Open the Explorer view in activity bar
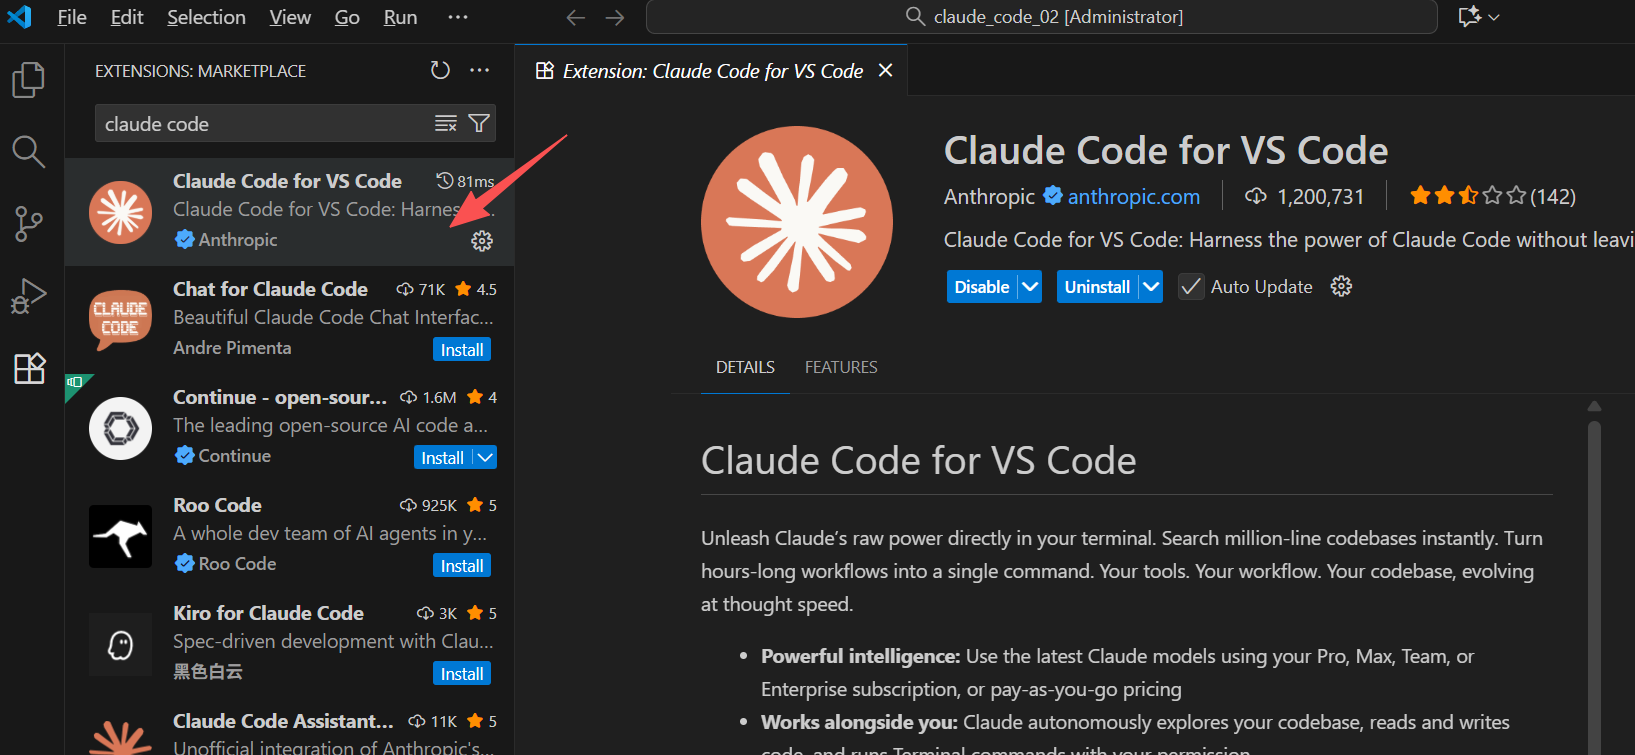Viewport: 1635px width, 755px height. [28, 80]
